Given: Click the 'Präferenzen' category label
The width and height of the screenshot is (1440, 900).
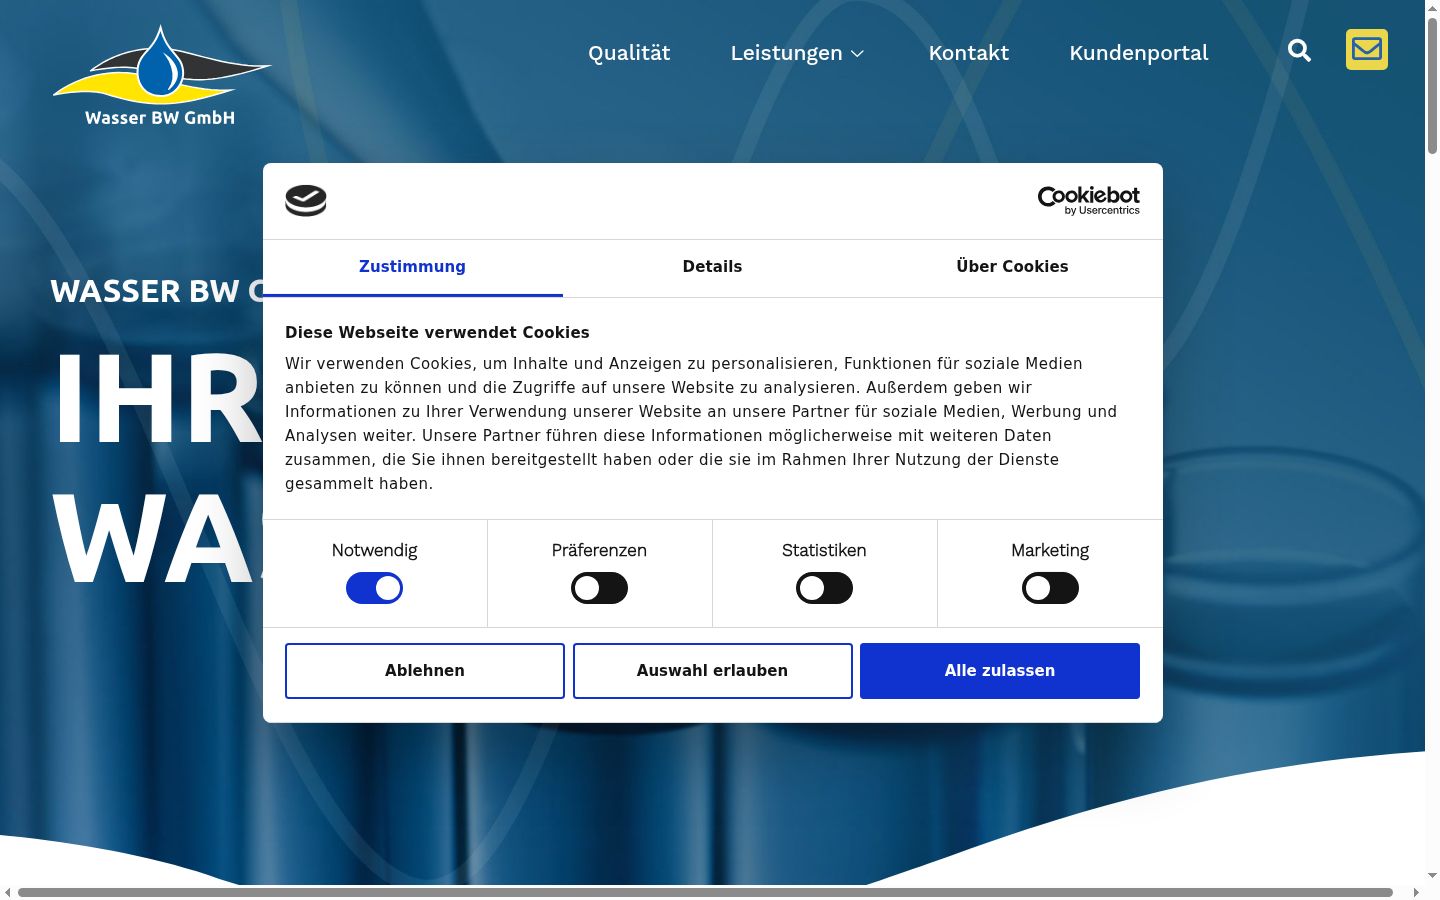Looking at the screenshot, I should 599,550.
